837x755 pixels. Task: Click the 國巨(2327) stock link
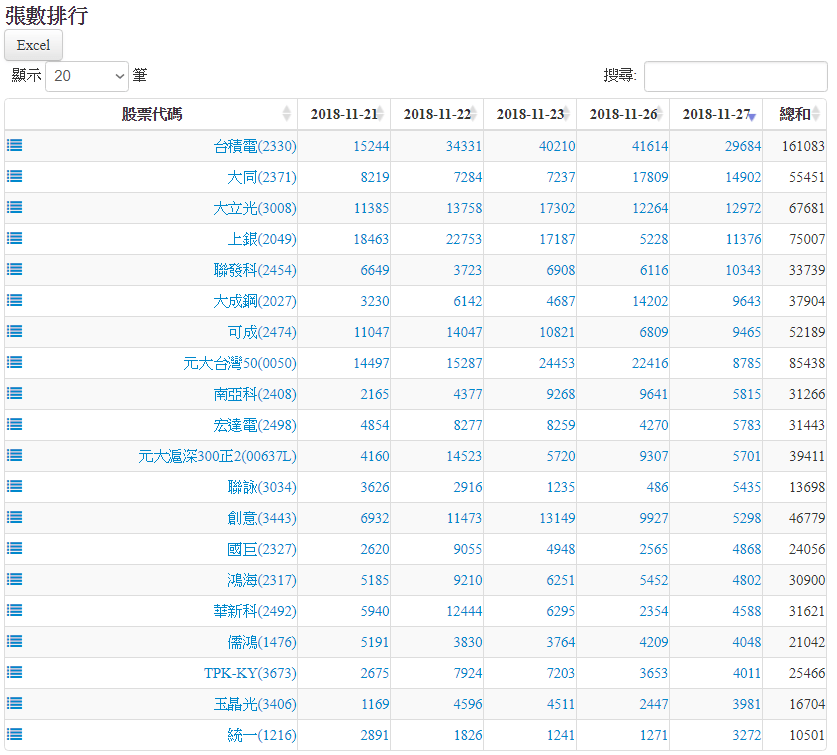(x=261, y=549)
